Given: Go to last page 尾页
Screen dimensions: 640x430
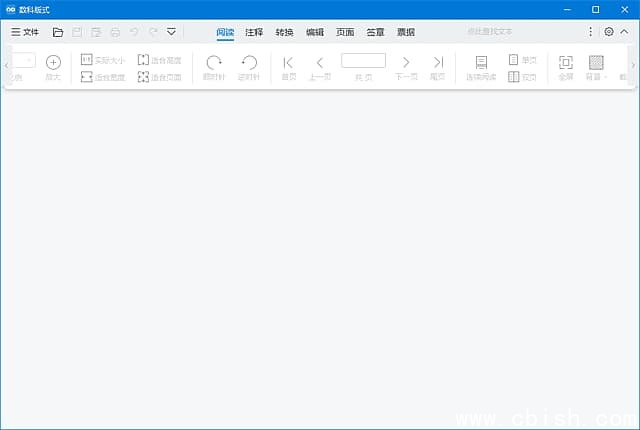Looking at the screenshot, I should (x=438, y=68).
